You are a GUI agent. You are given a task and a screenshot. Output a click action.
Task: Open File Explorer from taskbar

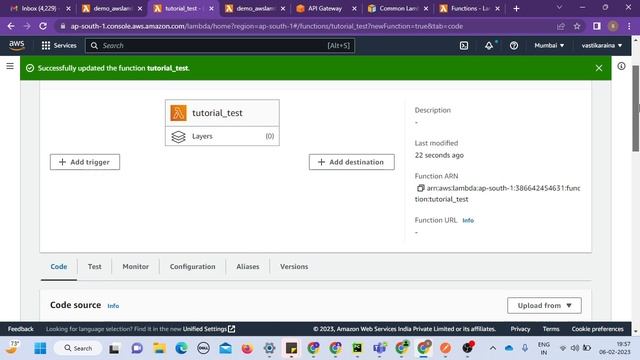[x=159, y=348]
